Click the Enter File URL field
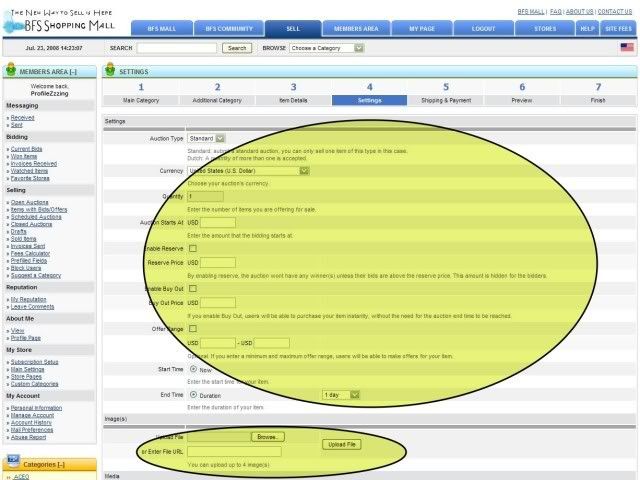 tap(234, 451)
